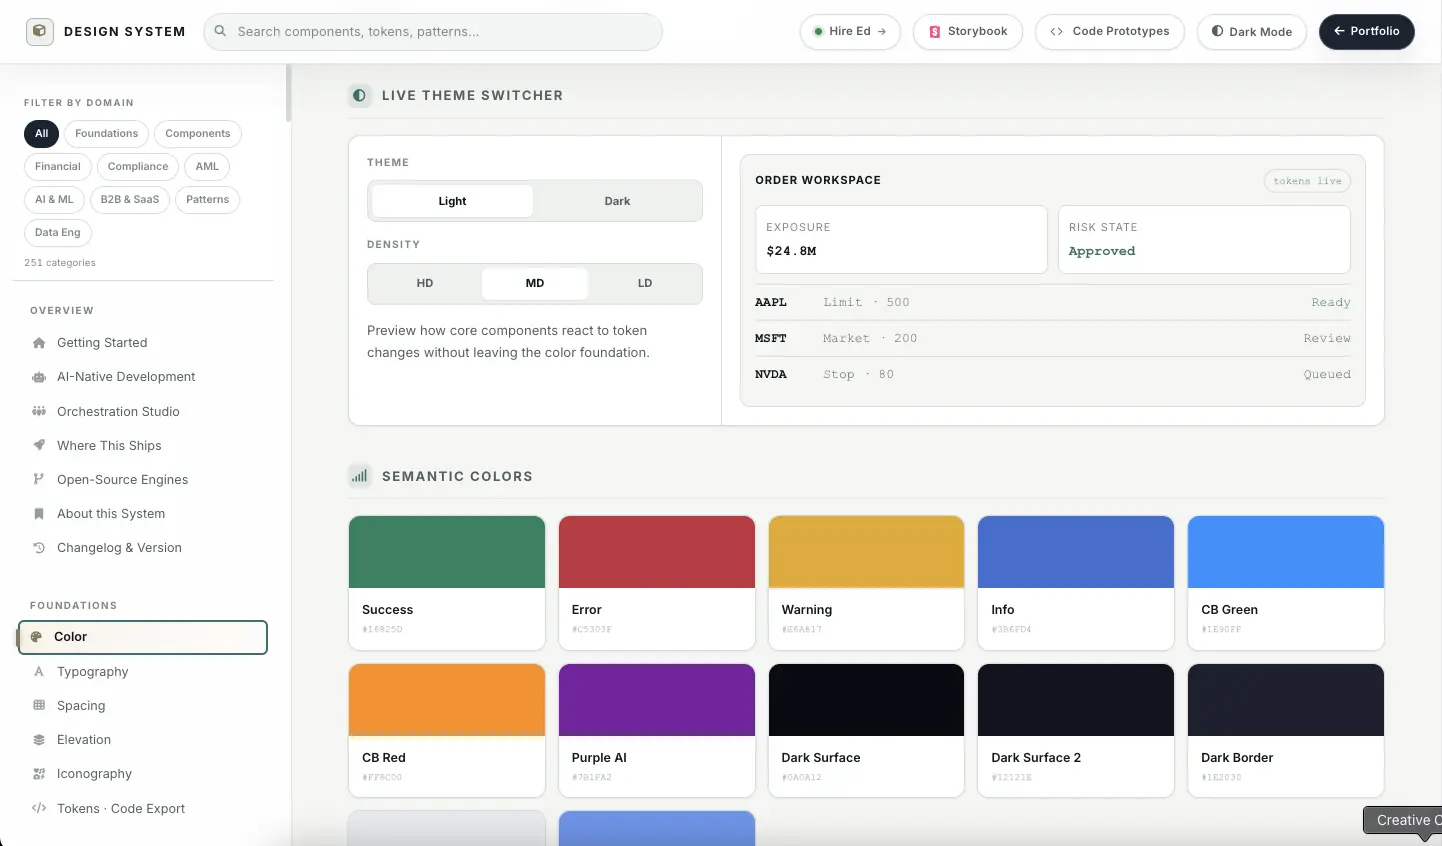This screenshot has width=1442, height=846.
Task: Click the robot icon beside AI-Native Development
Action: coord(39,377)
